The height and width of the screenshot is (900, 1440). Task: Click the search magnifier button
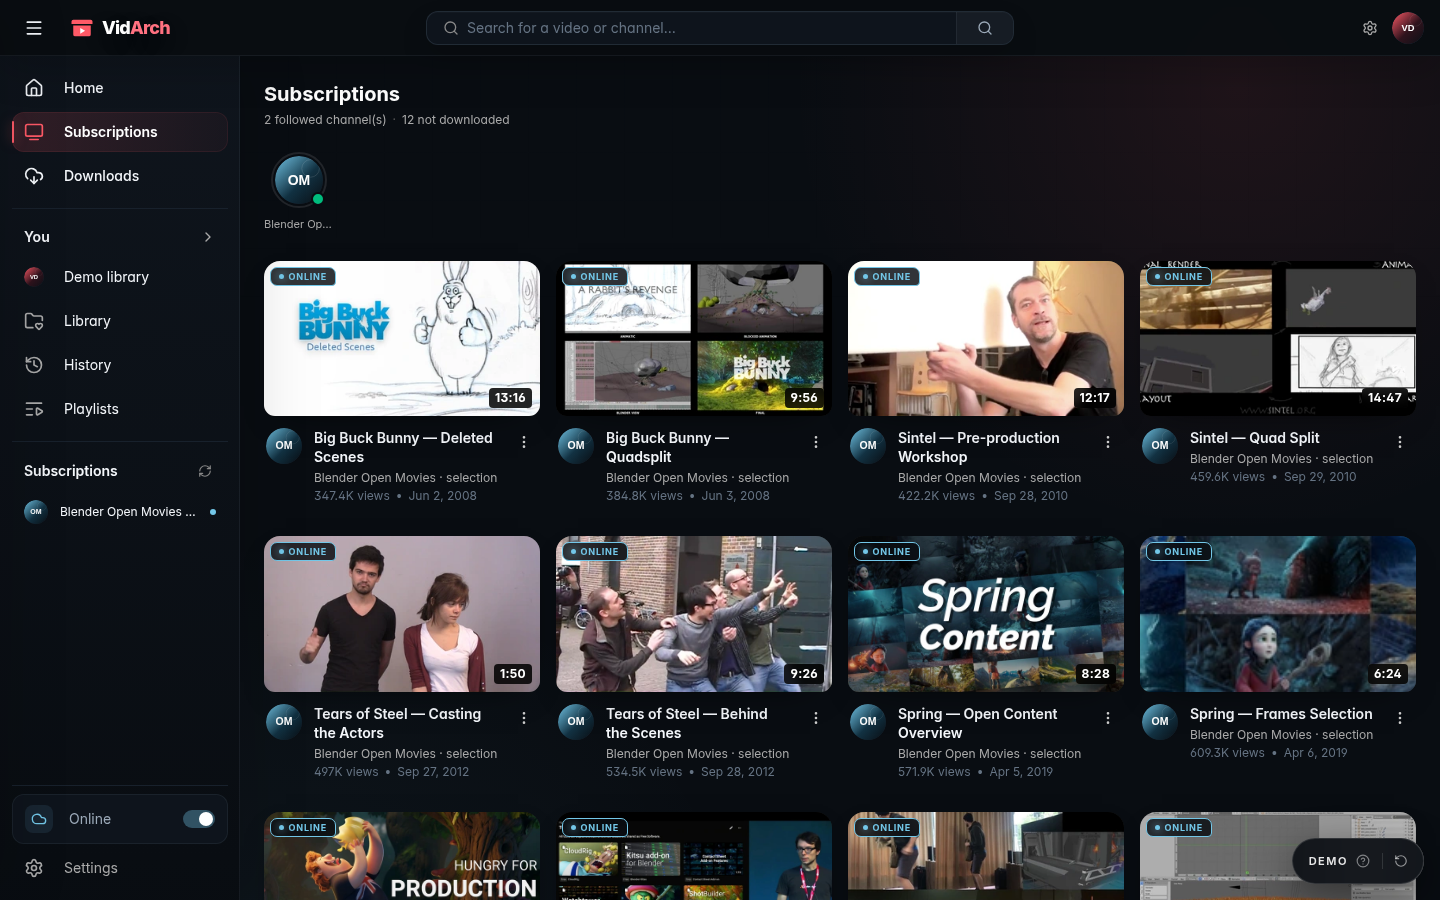[x=985, y=28]
